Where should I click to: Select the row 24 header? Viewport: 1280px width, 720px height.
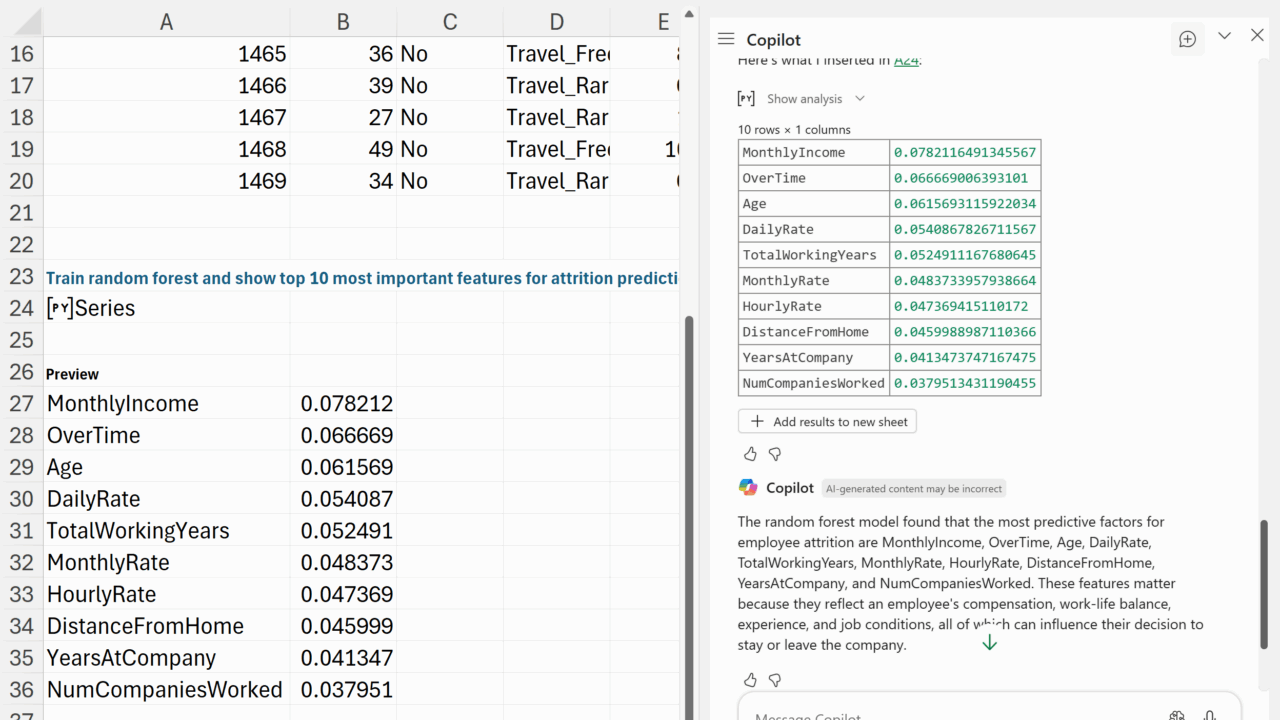point(21,308)
